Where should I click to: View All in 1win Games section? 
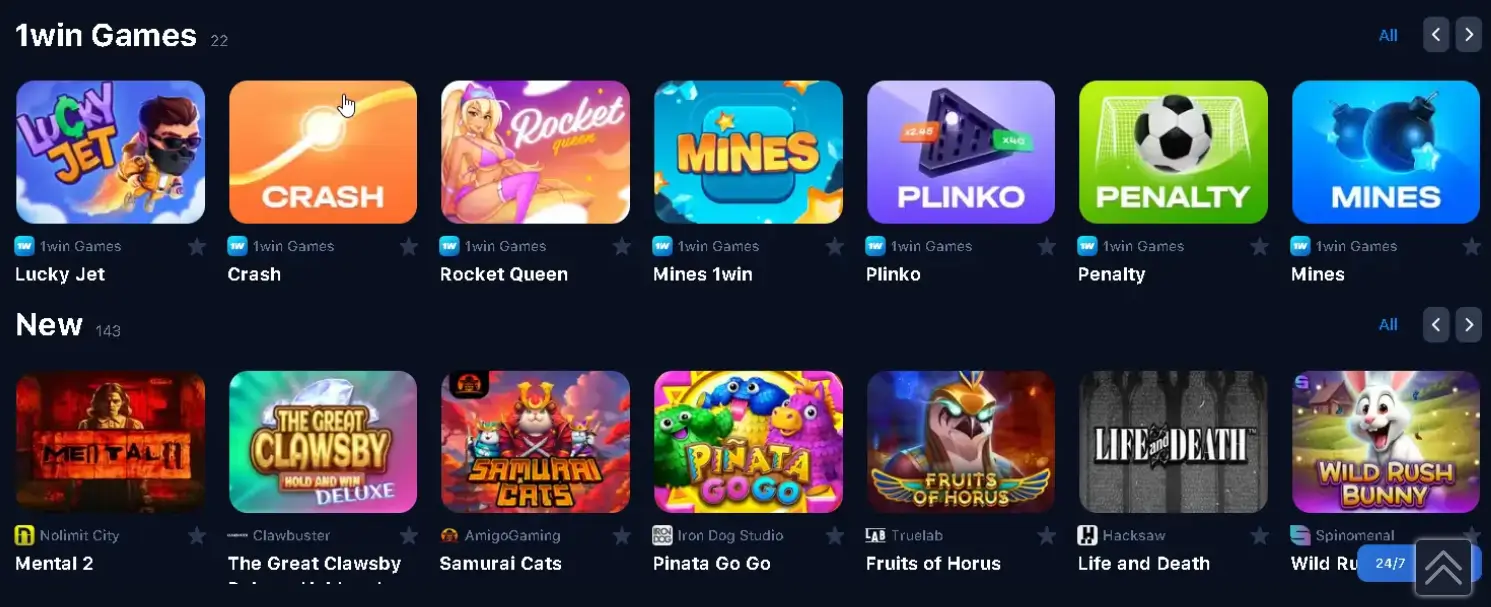tap(1388, 35)
